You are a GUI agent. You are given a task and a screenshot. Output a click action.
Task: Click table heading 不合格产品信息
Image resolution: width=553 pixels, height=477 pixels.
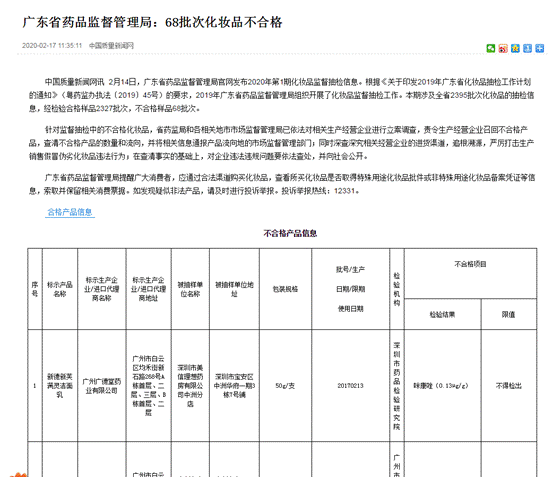pyautogui.click(x=290, y=233)
